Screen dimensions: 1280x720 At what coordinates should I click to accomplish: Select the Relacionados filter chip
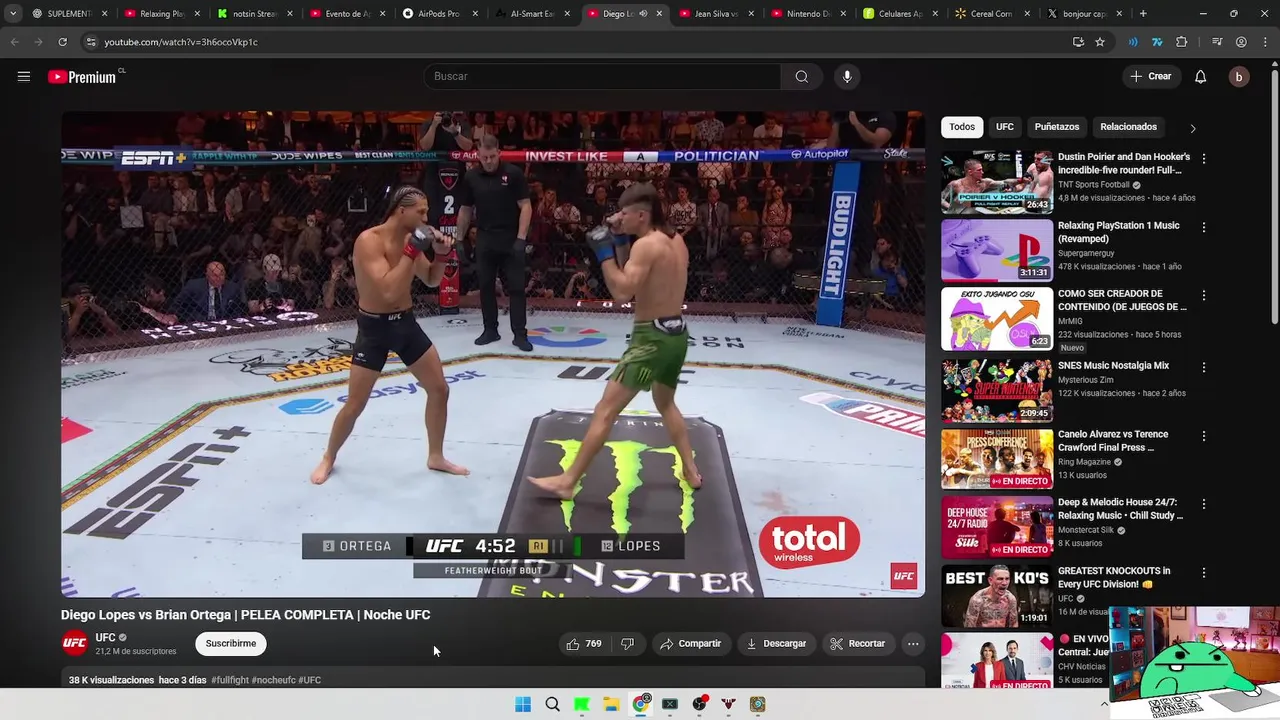1128,127
